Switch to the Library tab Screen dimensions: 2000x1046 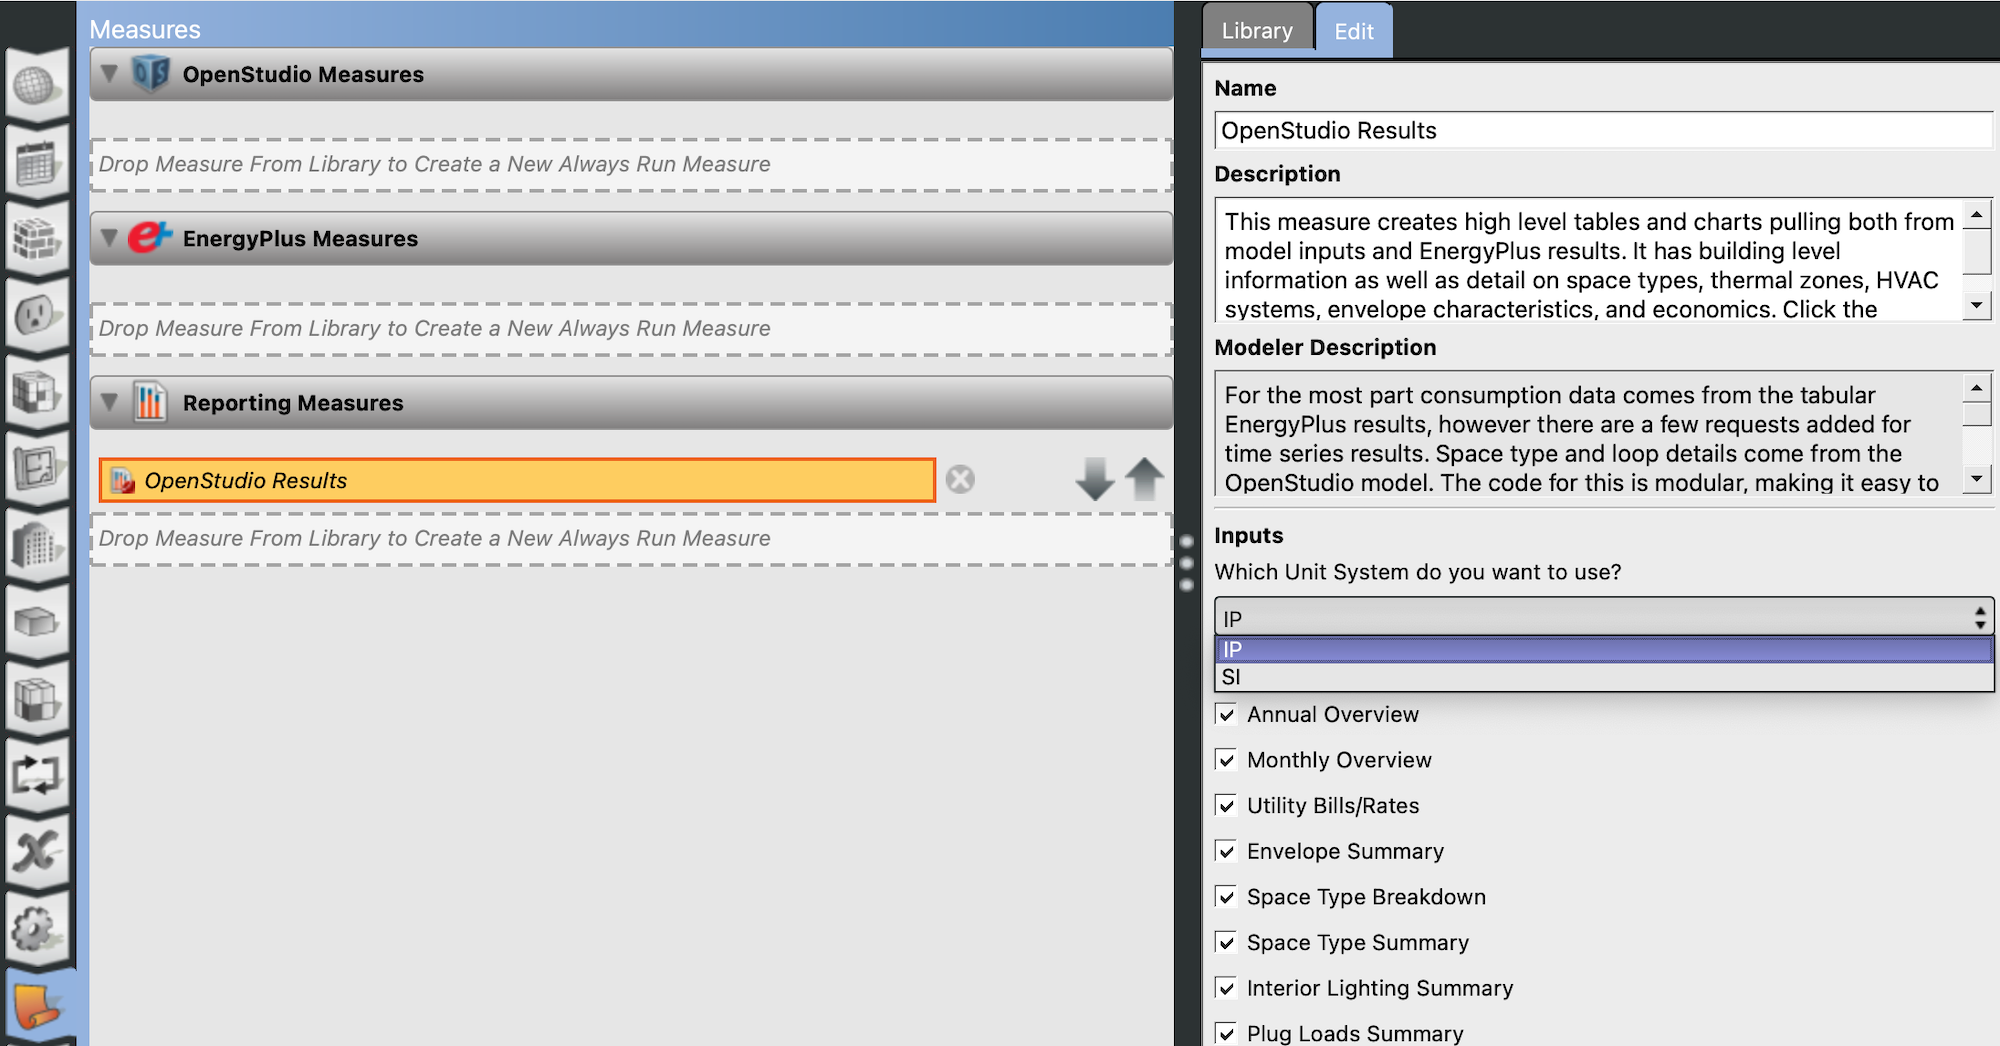coord(1256,31)
